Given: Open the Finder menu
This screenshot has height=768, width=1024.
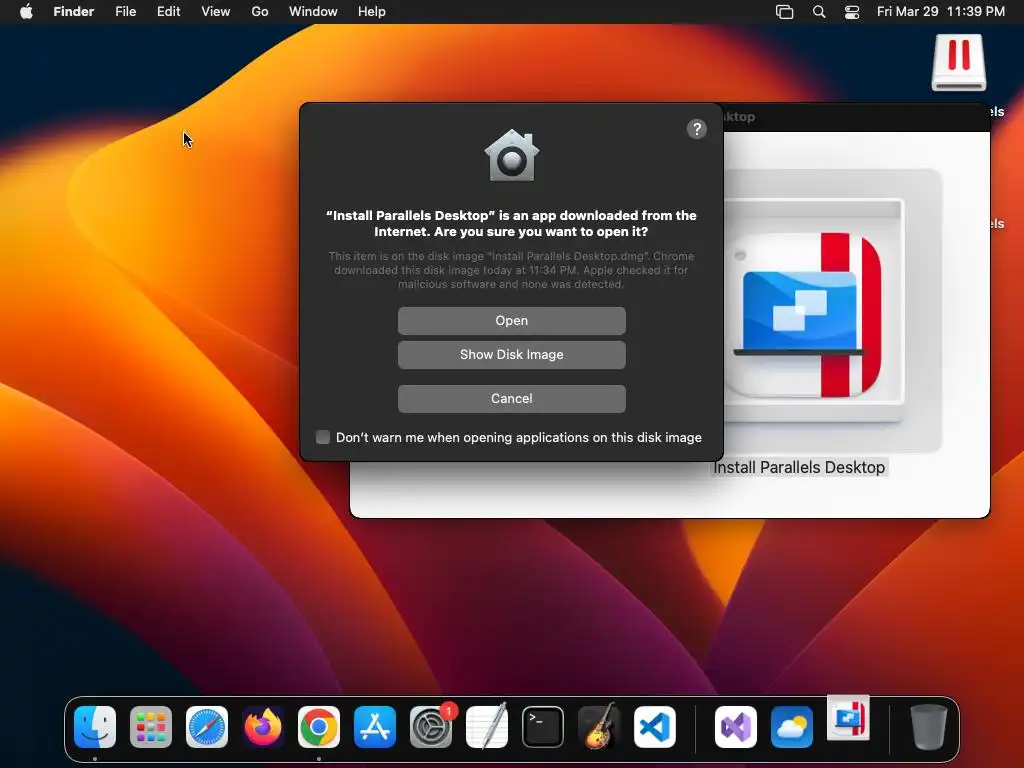Looking at the screenshot, I should 74,12.
